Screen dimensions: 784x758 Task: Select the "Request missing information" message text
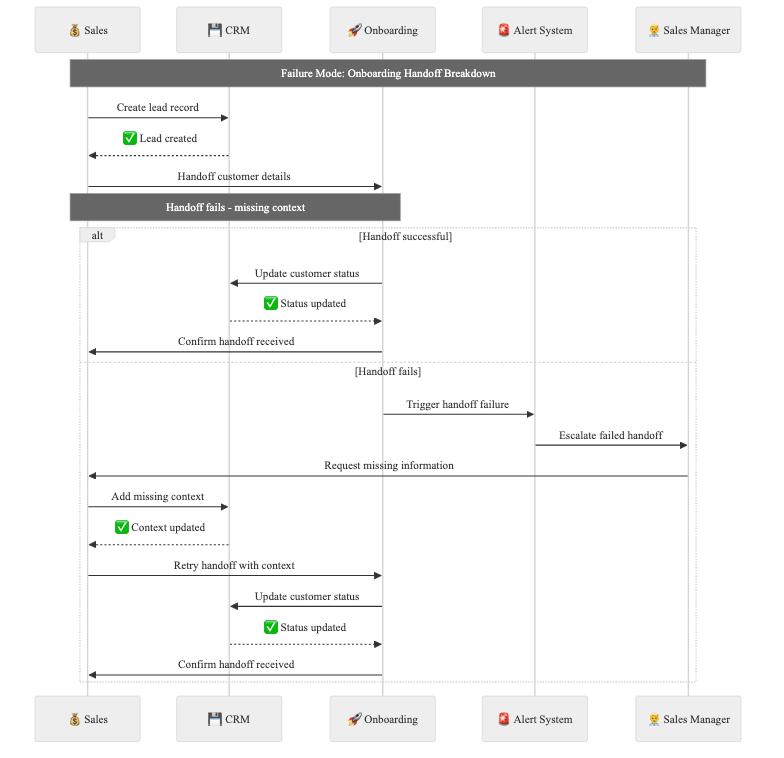[389, 465]
